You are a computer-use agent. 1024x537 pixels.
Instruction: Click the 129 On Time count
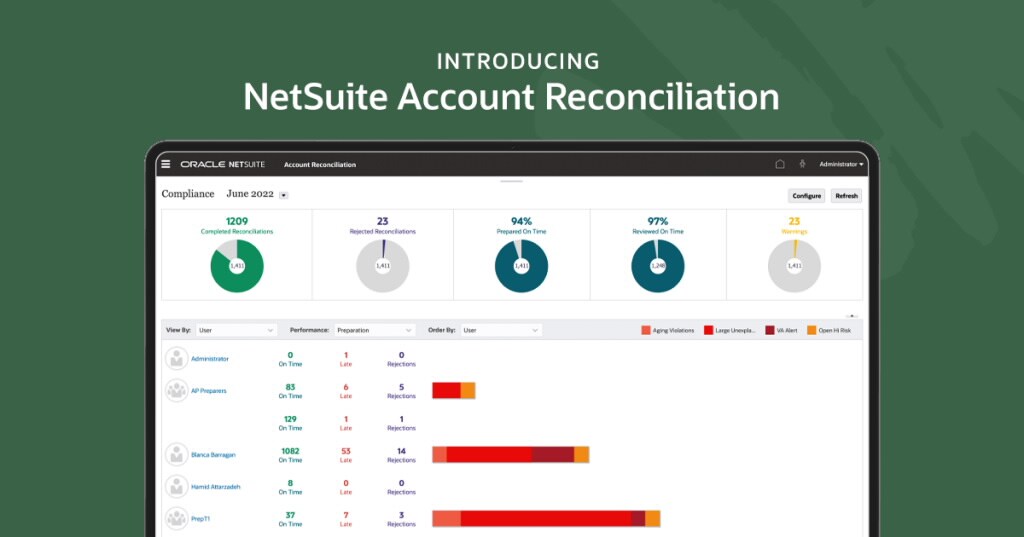[x=291, y=419]
